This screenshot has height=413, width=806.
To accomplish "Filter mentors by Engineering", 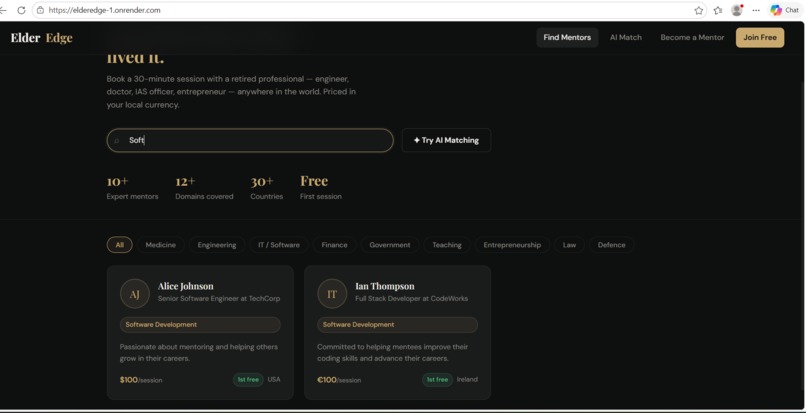I will (x=217, y=245).
